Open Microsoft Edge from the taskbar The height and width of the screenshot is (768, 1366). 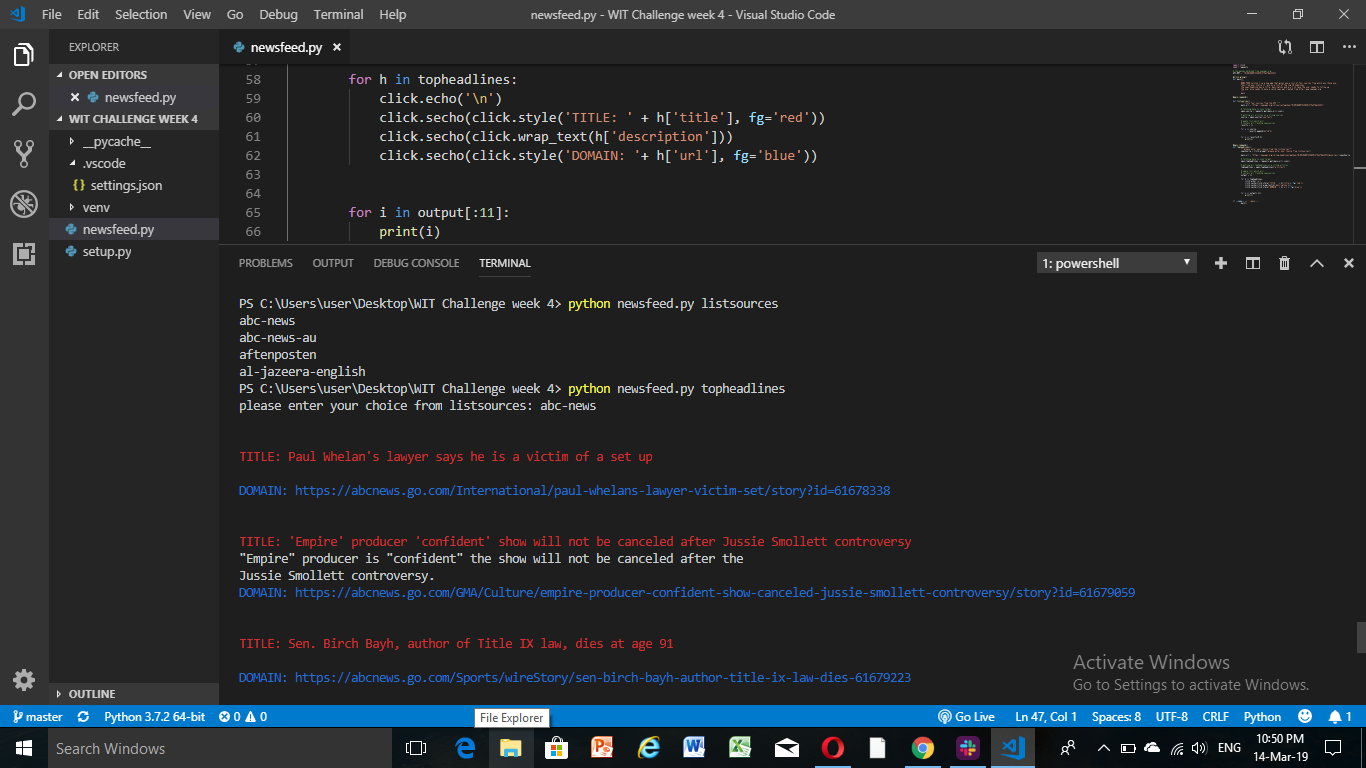(x=464, y=748)
